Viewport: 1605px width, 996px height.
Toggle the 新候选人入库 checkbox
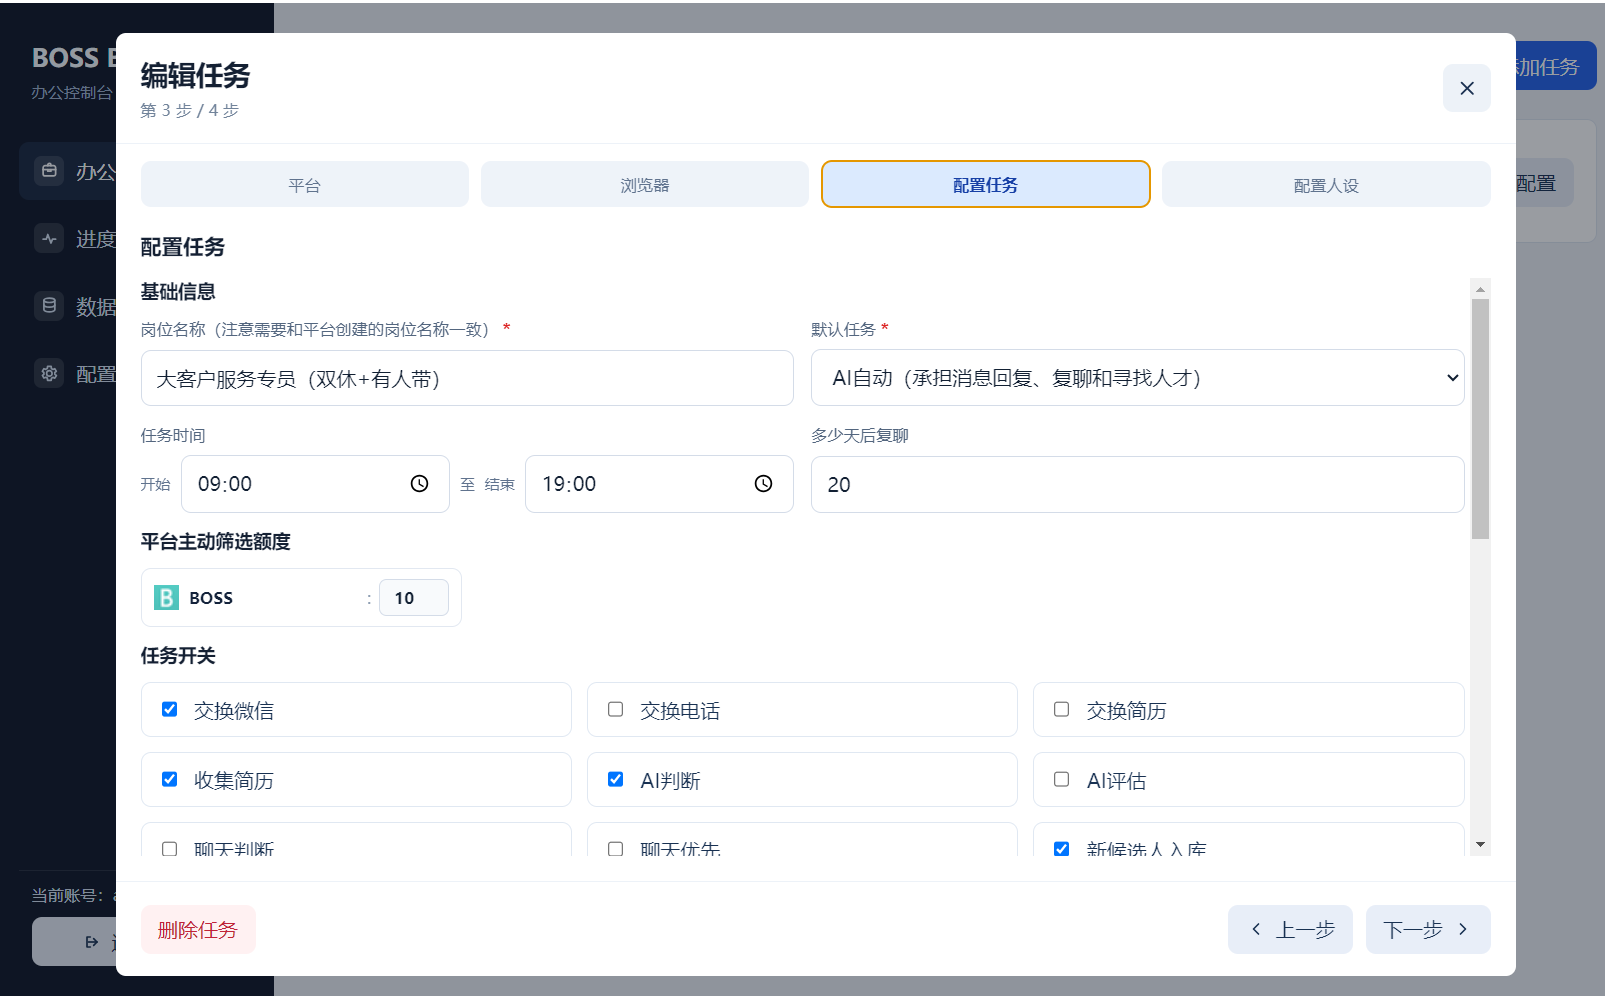point(1061,849)
